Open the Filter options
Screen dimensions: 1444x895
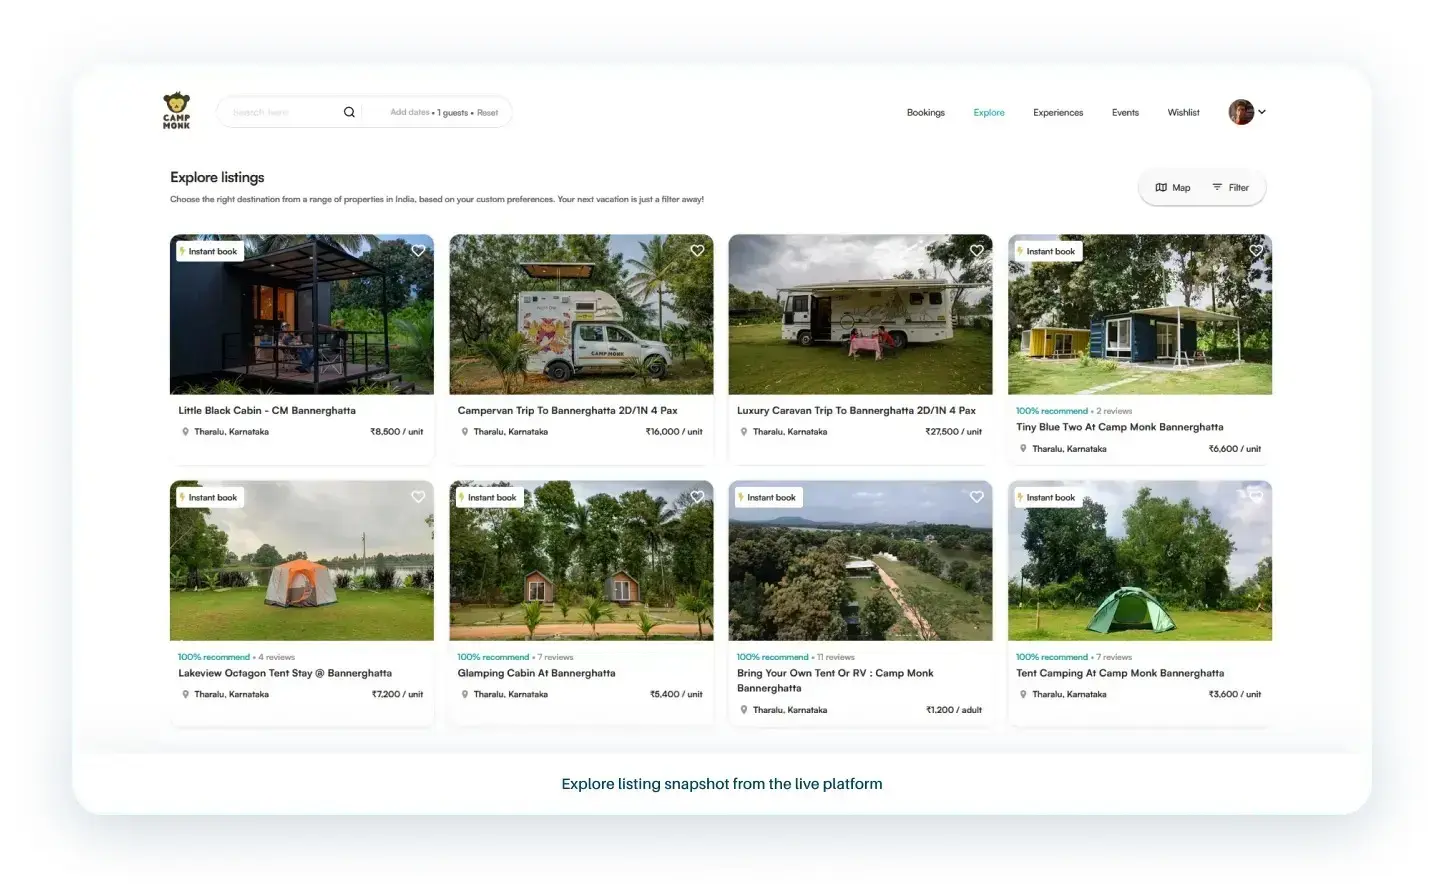tap(1230, 188)
